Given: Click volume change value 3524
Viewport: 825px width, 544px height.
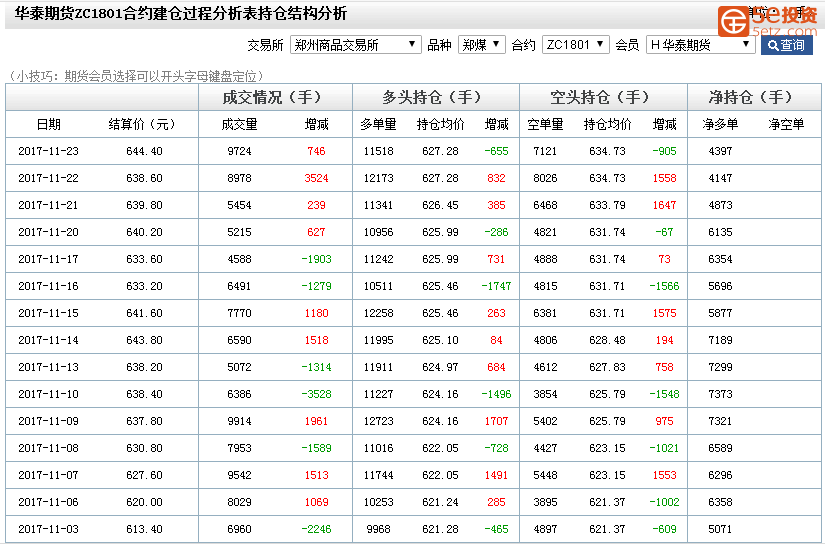Looking at the screenshot, I should tap(316, 178).
